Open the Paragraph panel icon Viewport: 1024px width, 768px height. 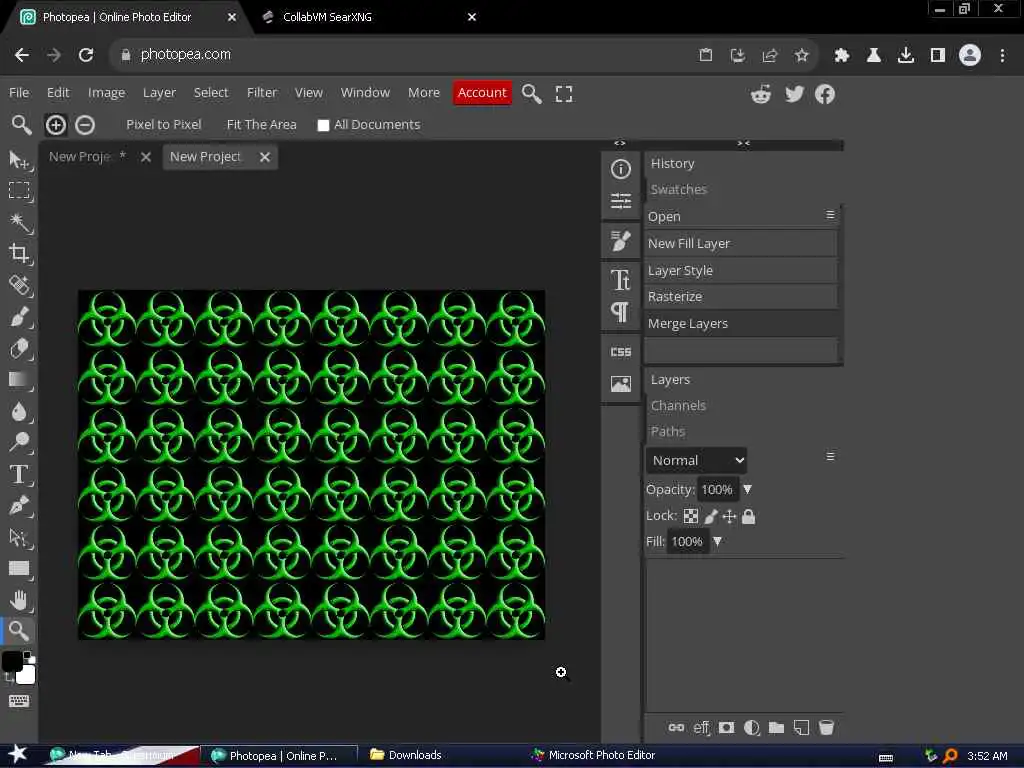tap(620, 312)
